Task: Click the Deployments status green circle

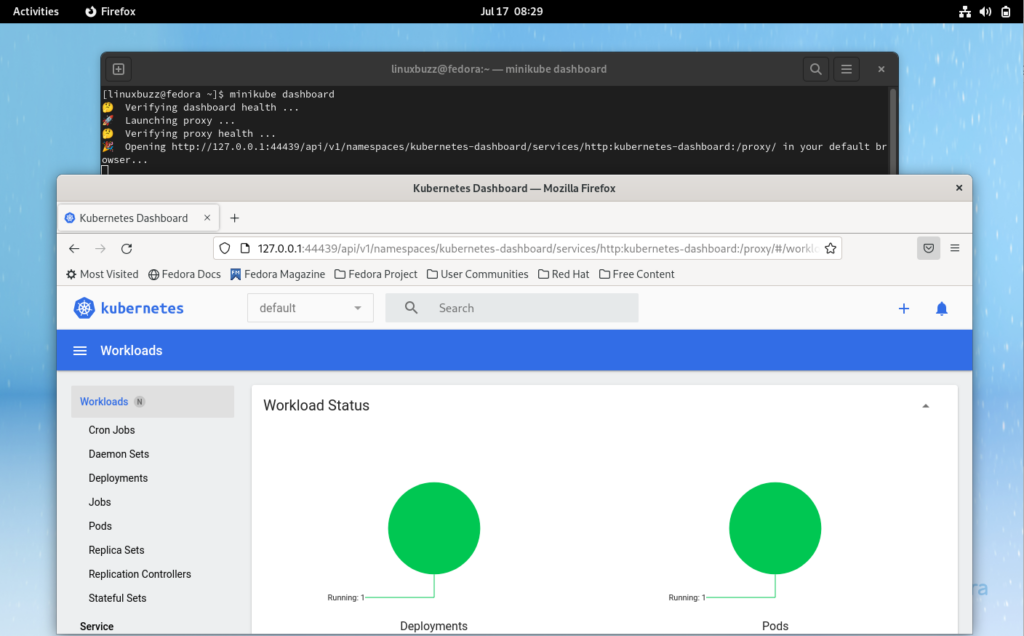Action: 434,528
